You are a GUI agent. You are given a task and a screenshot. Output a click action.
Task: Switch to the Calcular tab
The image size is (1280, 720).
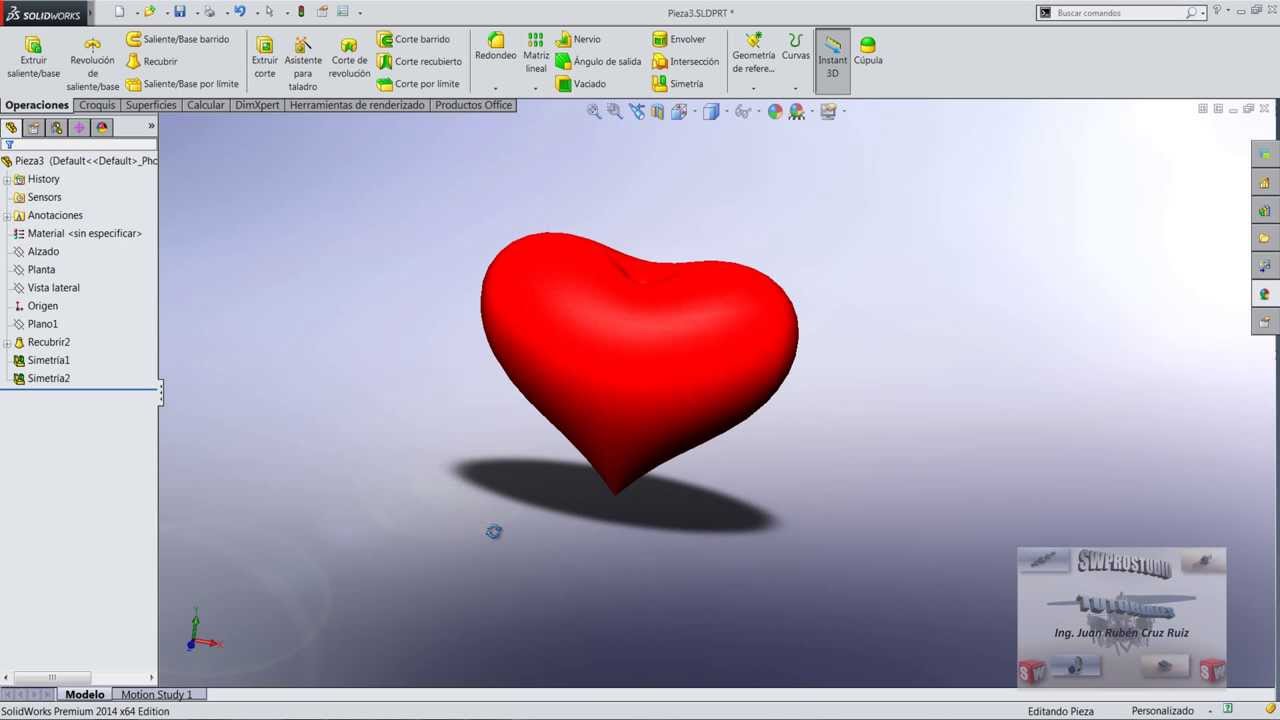point(206,105)
